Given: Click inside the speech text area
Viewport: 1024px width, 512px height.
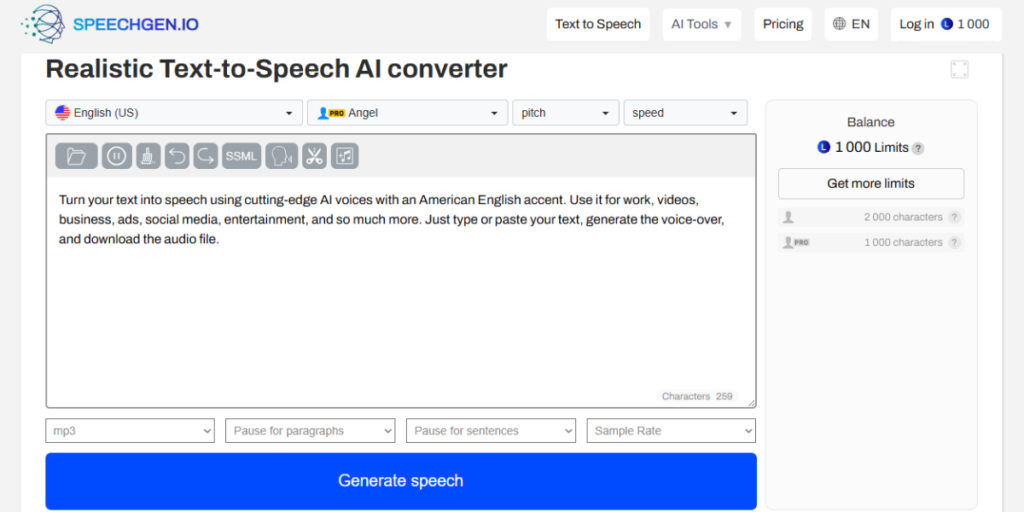Looking at the screenshot, I should (x=401, y=294).
